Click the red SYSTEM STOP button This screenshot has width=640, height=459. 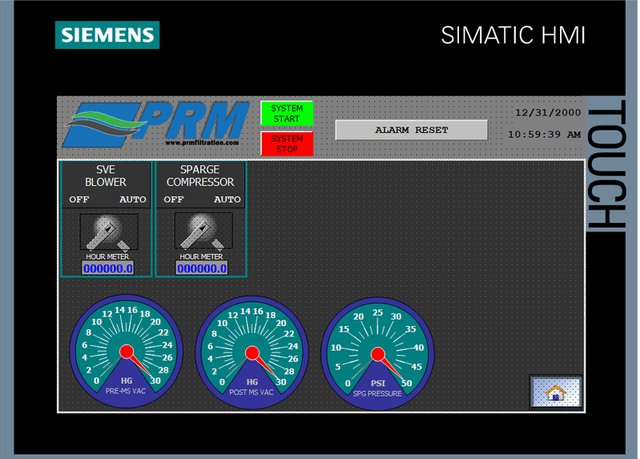[x=287, y=144]
